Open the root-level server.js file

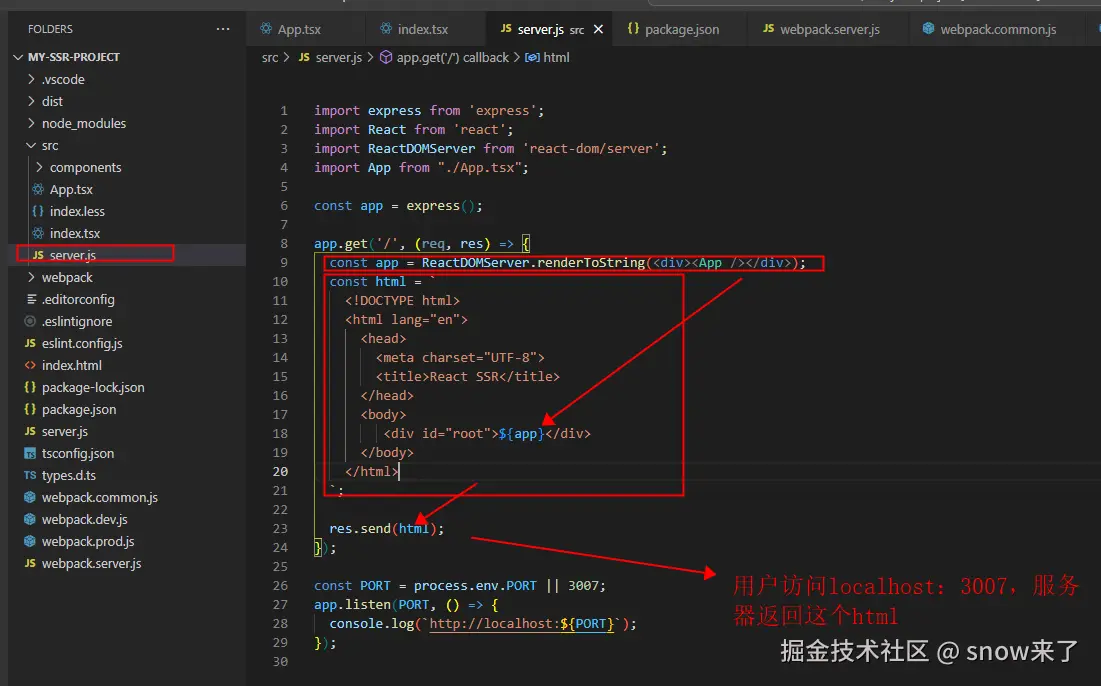[65, 431]
